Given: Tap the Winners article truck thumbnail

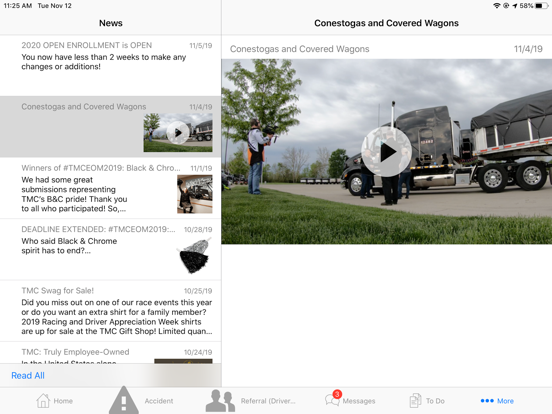Looking at the screenshot, I should [195, 194].
